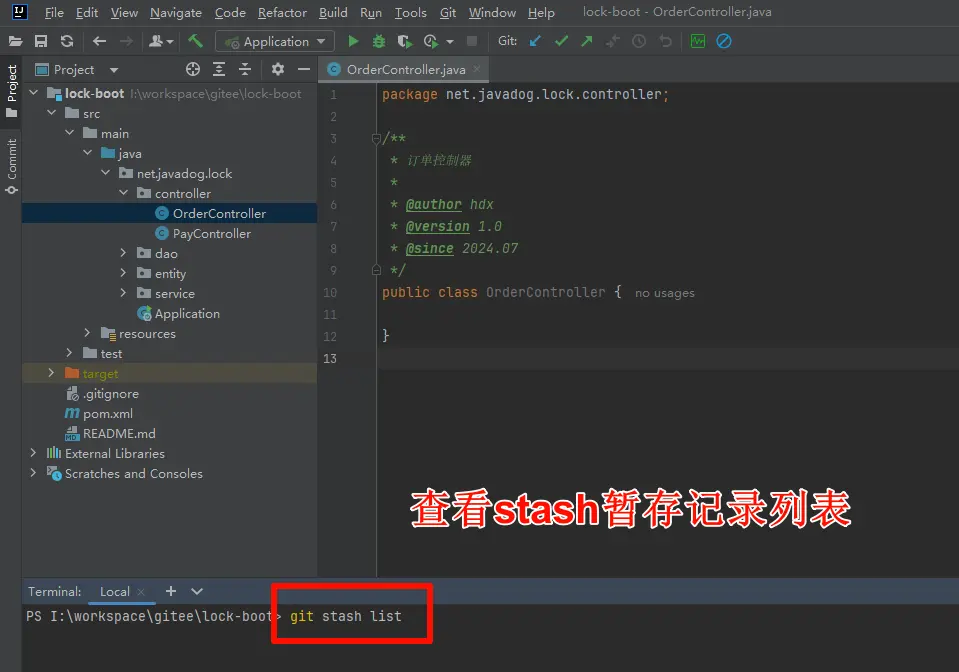Start debugging with the bug icon
This screenshot has height=672, width=959.
(379, 41)
